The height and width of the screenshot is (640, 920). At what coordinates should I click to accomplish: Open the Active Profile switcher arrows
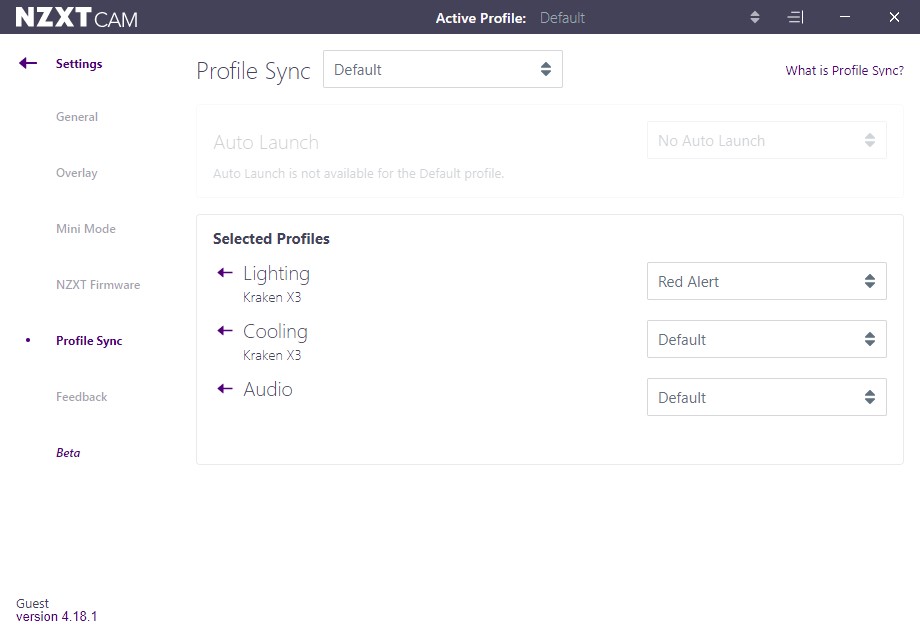click(x=755, y=18)
